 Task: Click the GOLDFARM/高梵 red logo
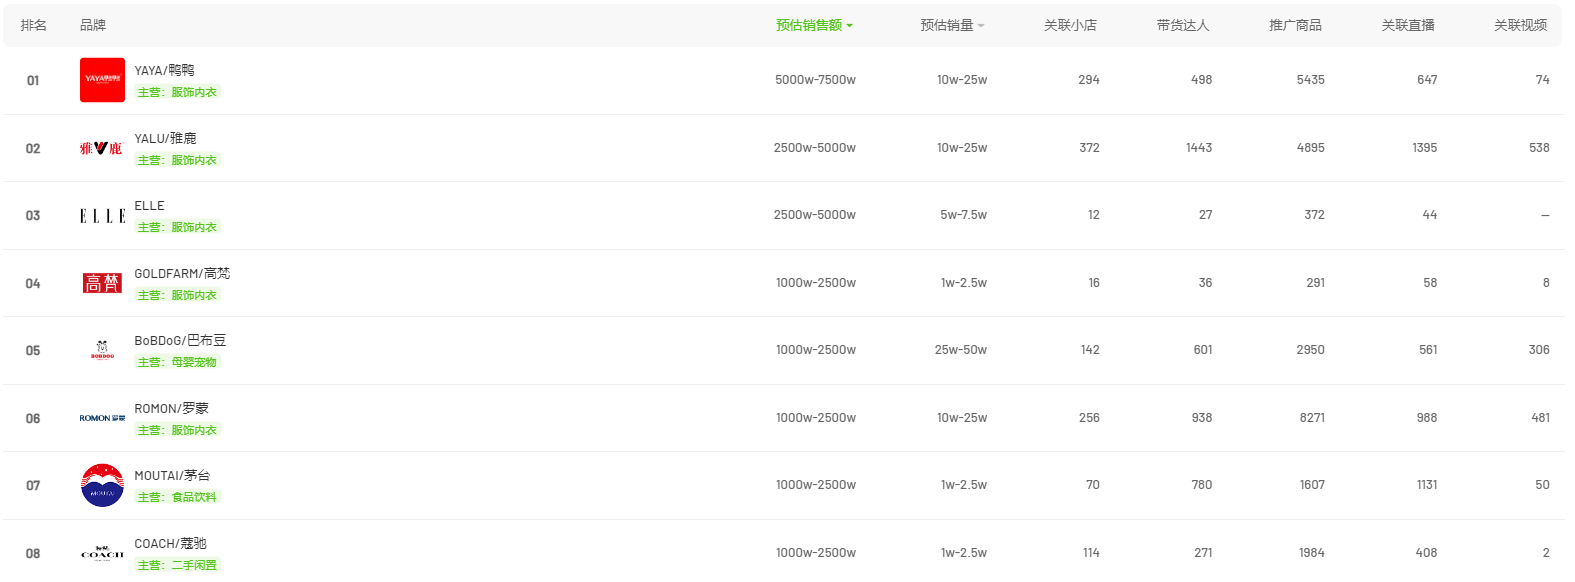click(x=102, y=283)
